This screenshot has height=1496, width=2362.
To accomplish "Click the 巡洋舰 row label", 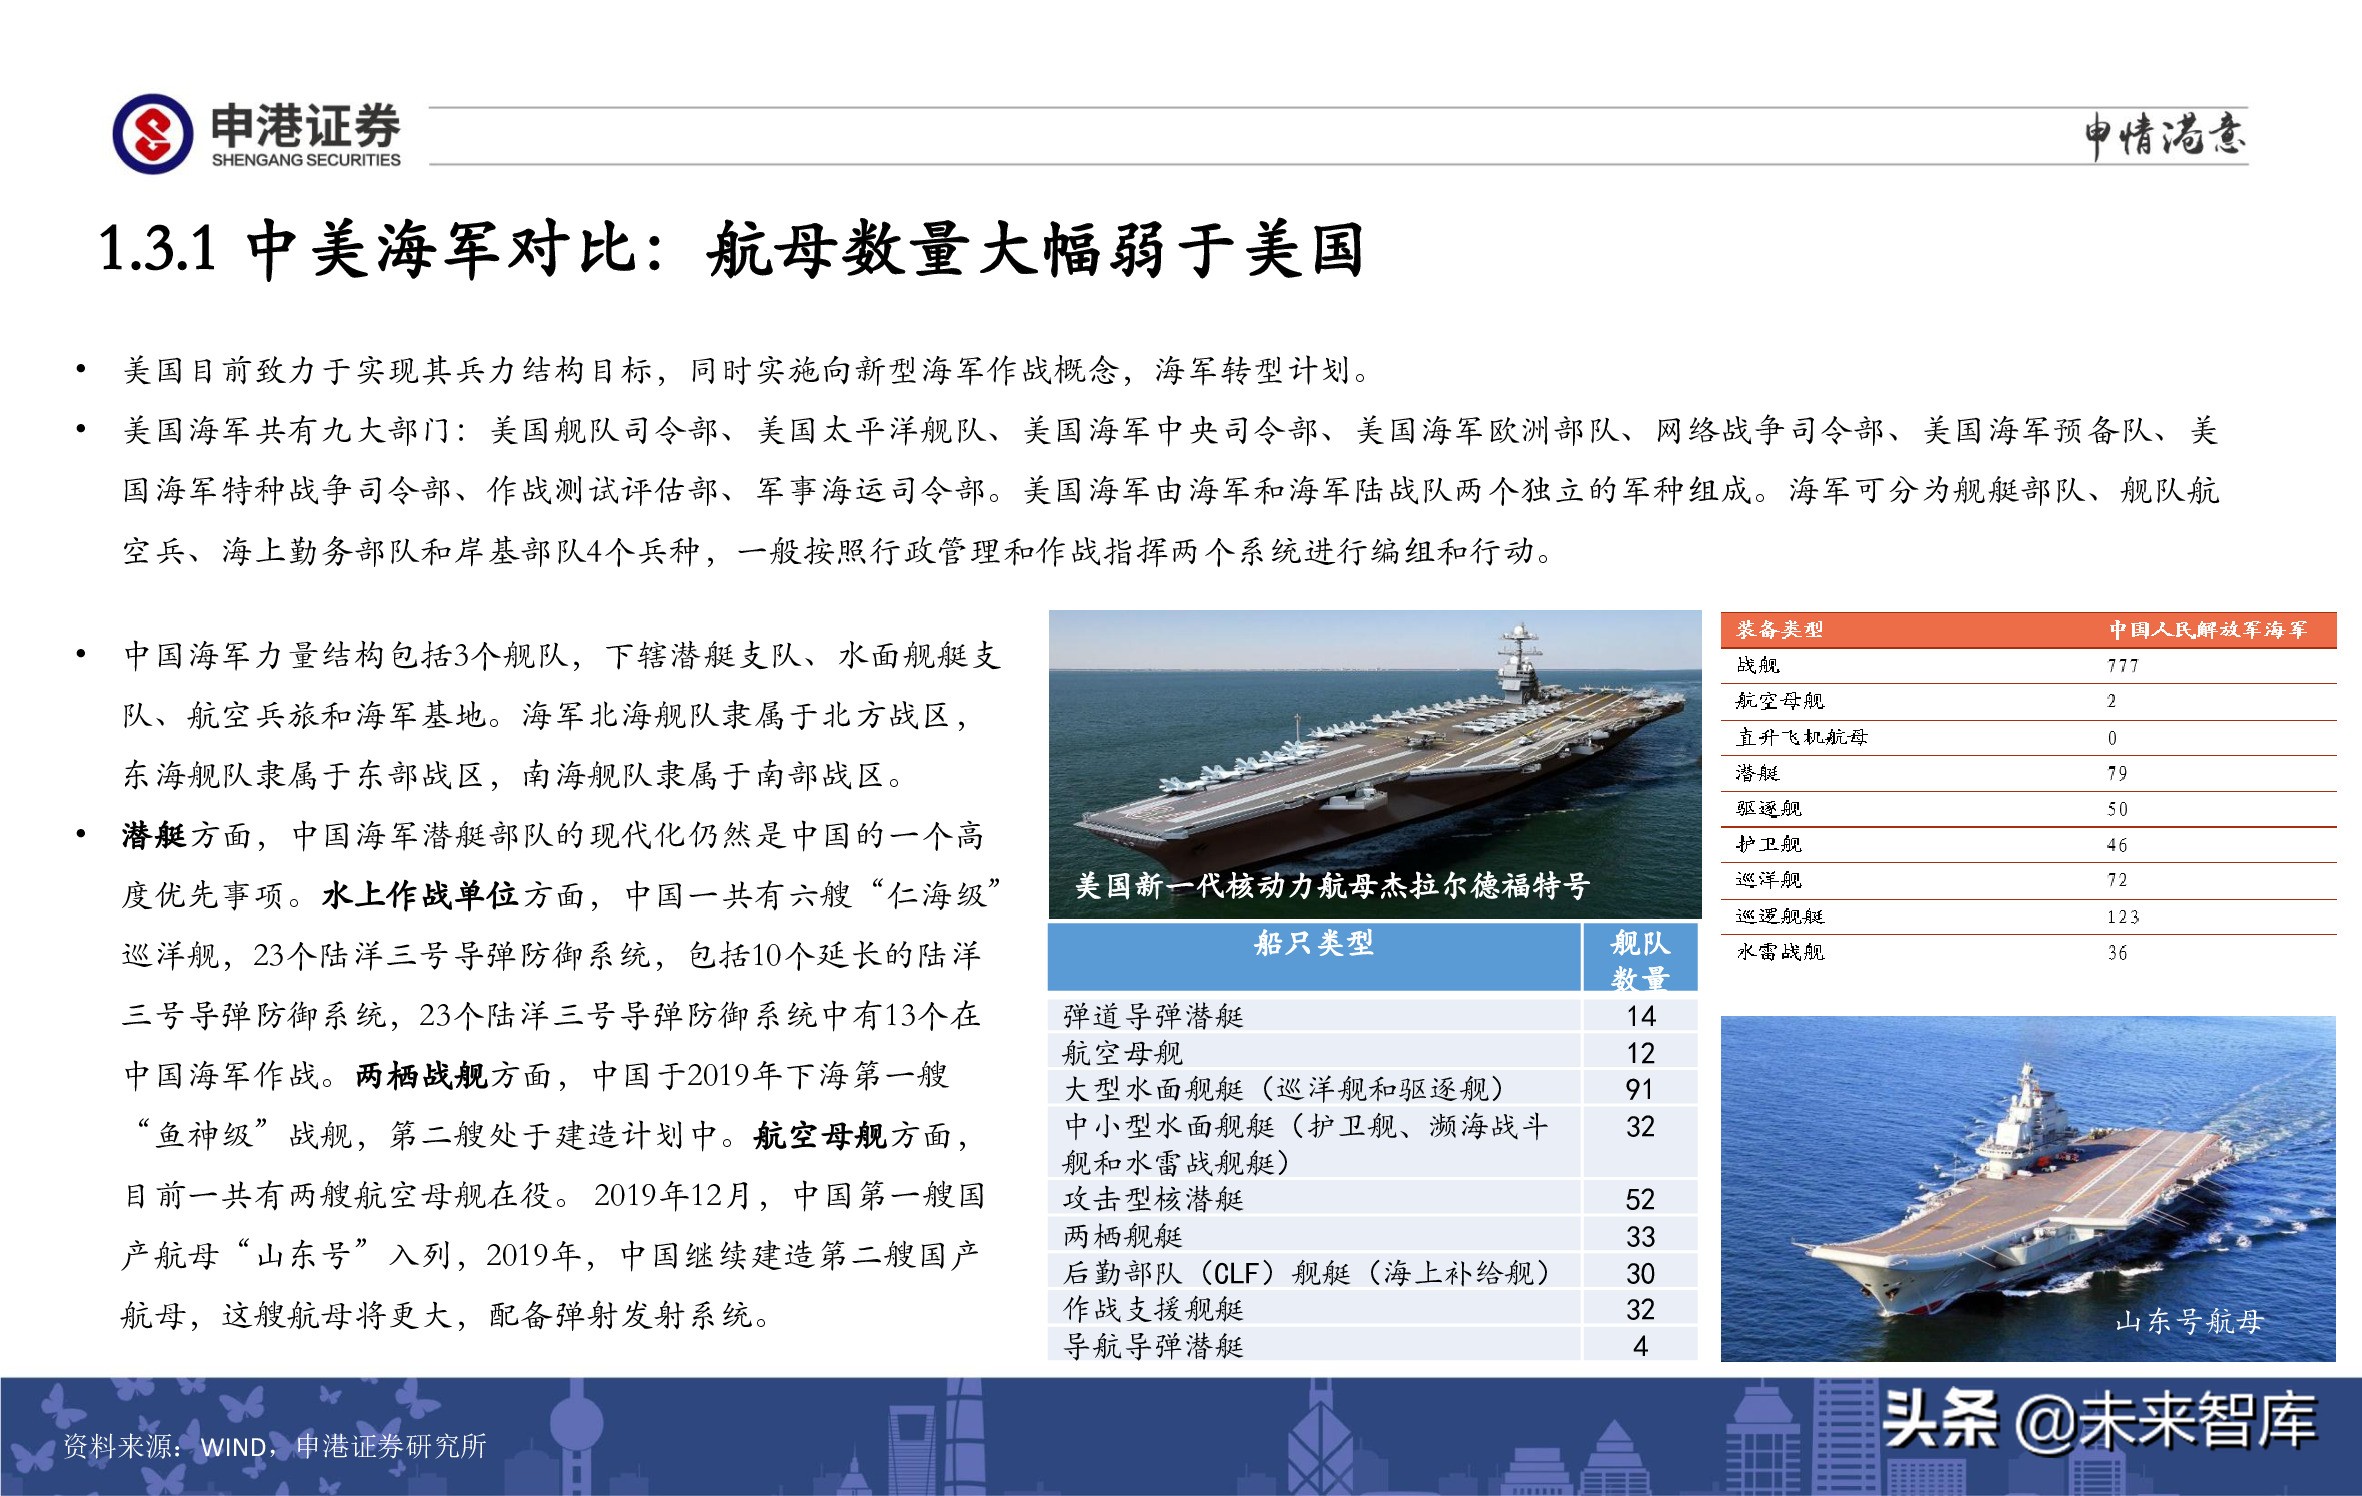I will tap(1769, 880).
